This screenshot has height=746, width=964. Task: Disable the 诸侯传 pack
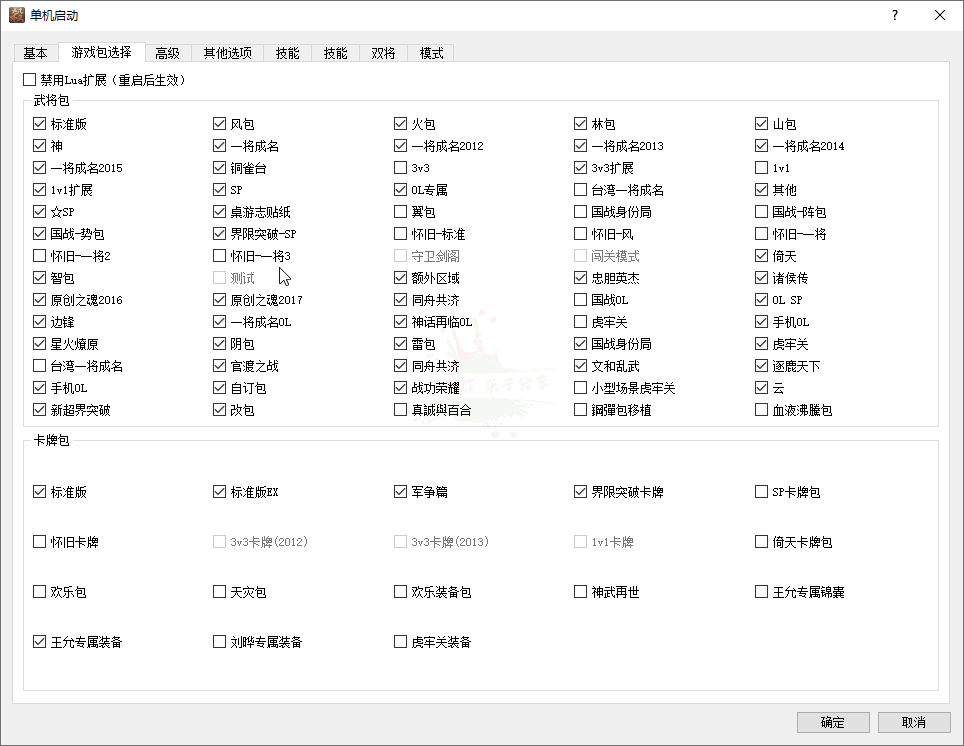click(x=762, y=278)
